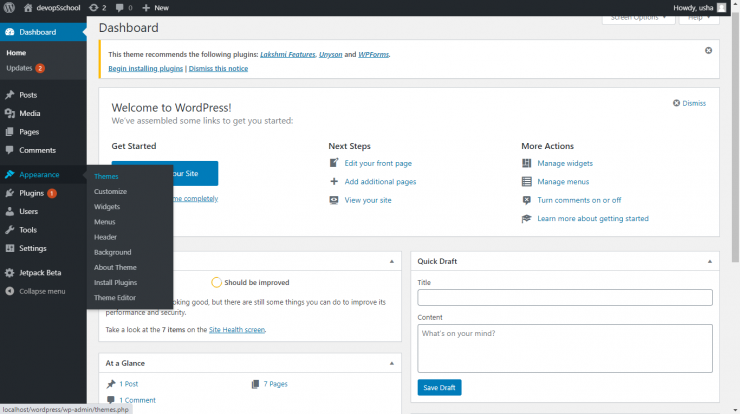Click the Plugins plug icon in sidebar

pyautogui.click(x=9, y=193)
